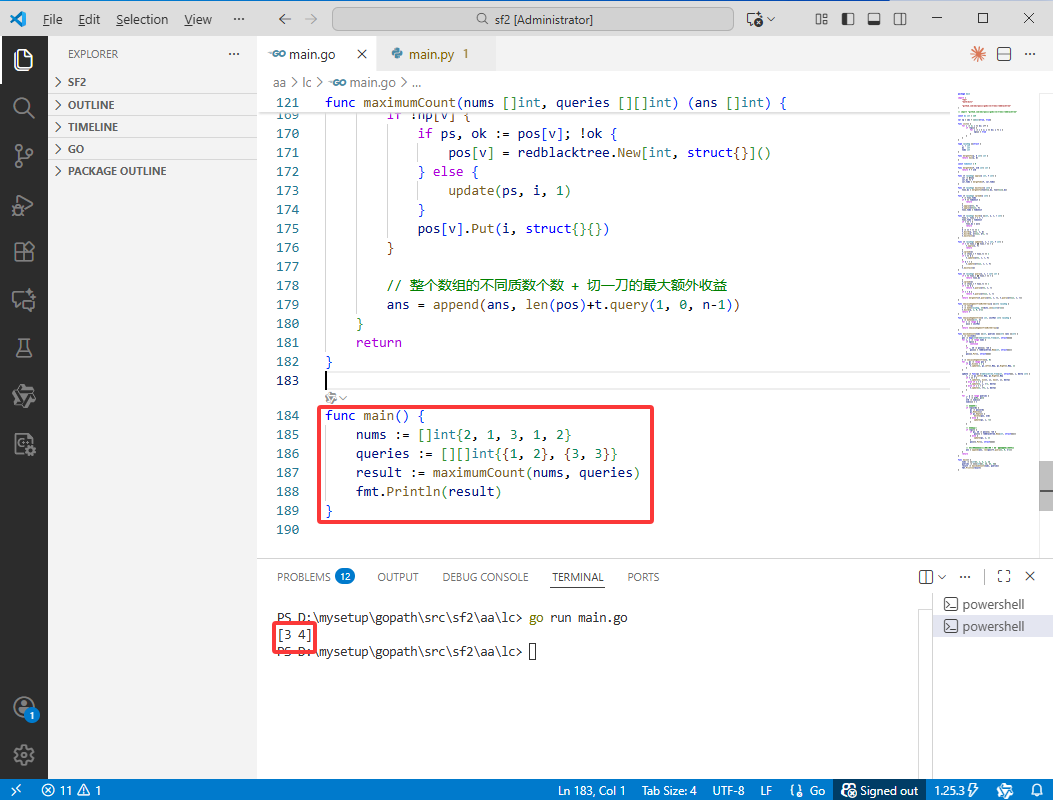Open the terminal split dropdown chevron

[x=942, y=576]
